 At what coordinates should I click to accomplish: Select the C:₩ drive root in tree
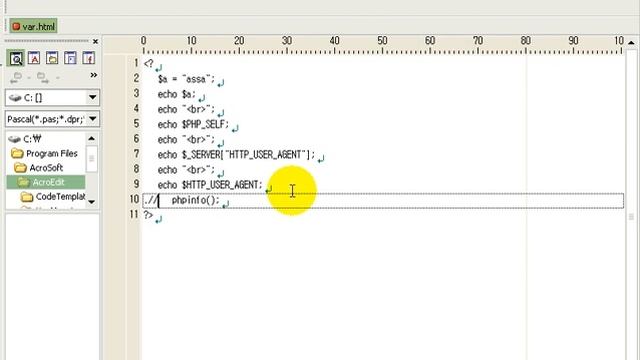tap(25, 139)
